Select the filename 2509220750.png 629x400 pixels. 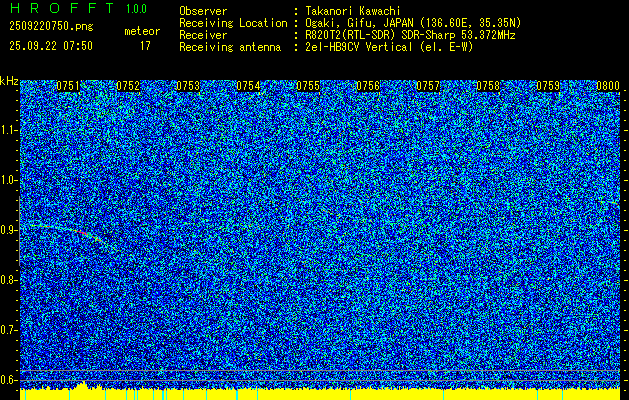pos(51,27)
